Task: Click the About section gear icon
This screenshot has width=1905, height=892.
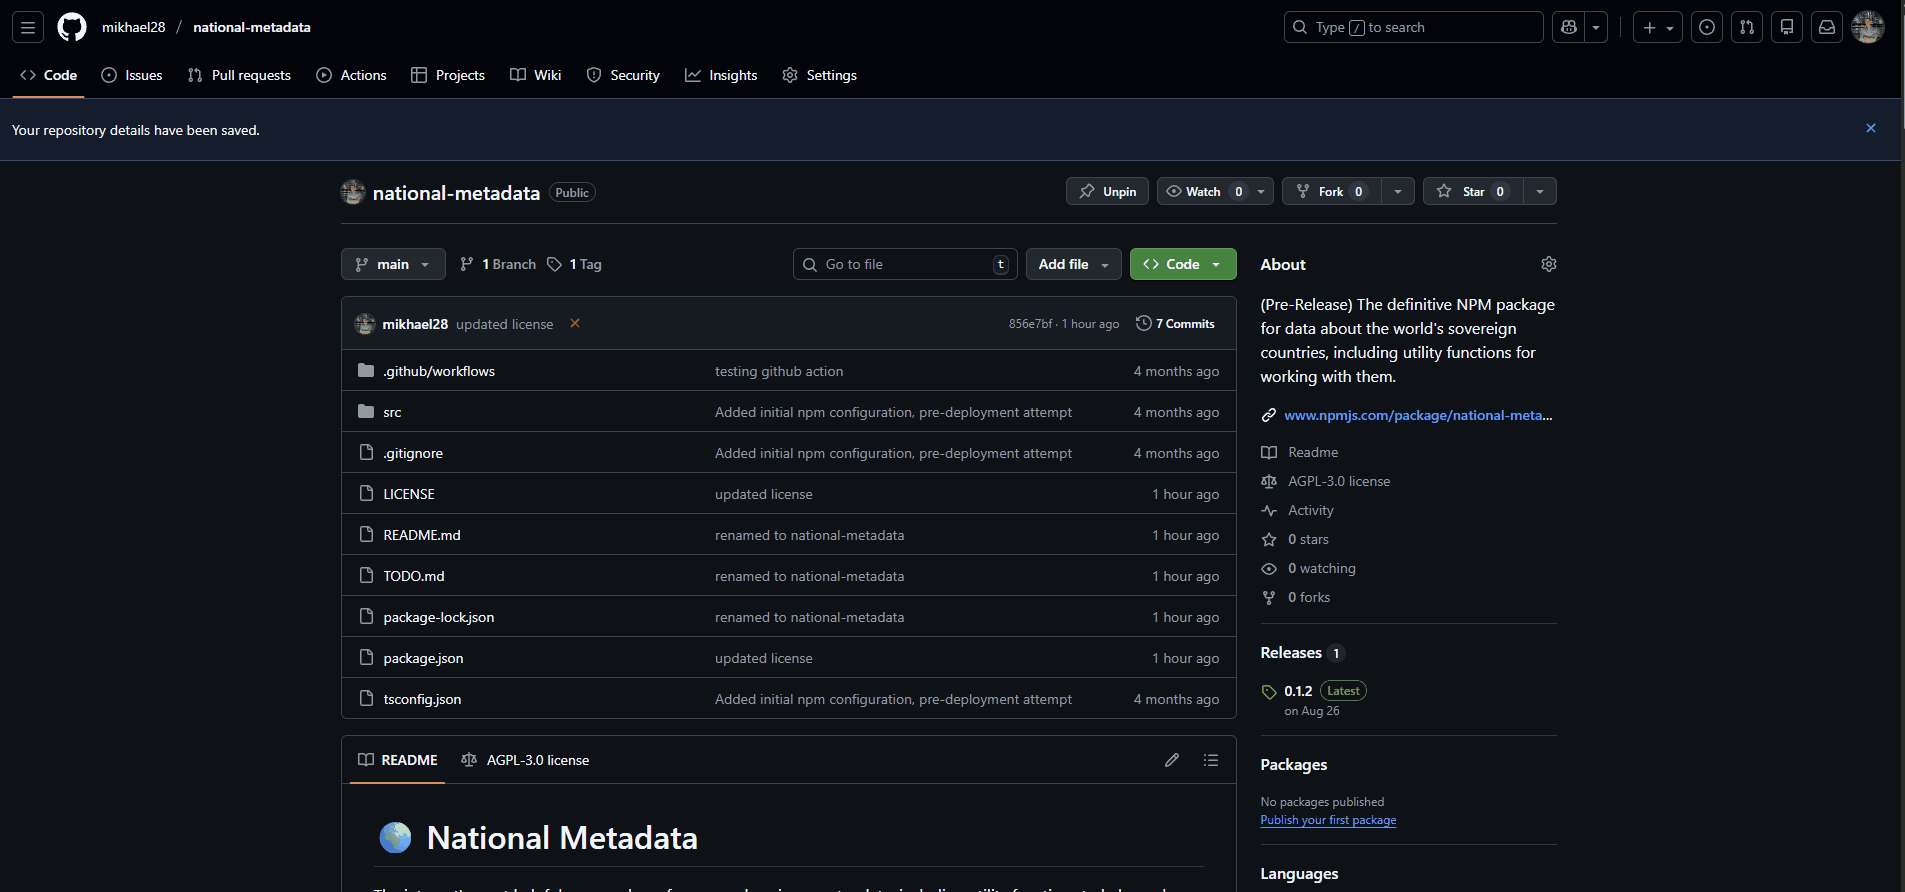Action: (x=1548, y=264)
